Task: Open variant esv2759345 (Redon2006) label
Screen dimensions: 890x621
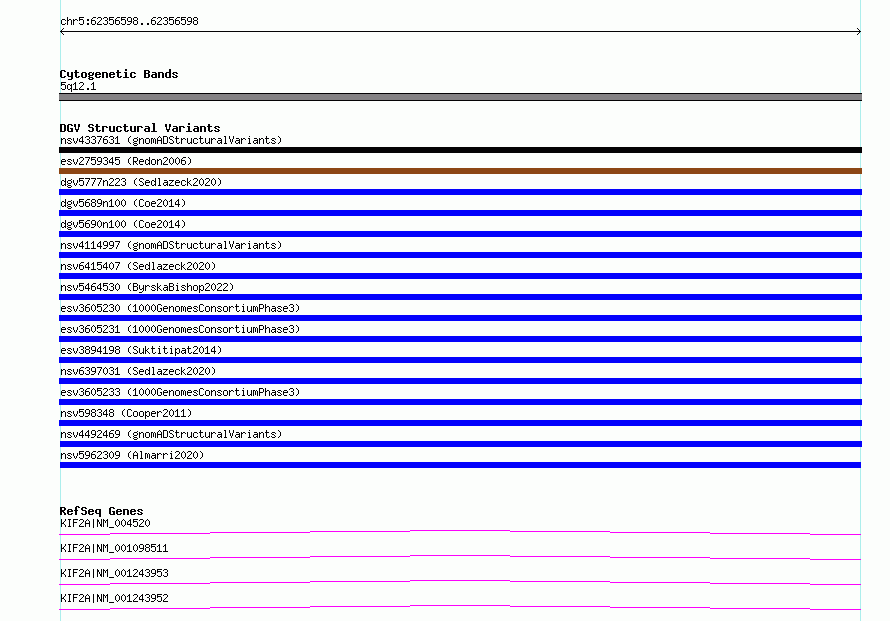Action: click(x=126, y=161)
